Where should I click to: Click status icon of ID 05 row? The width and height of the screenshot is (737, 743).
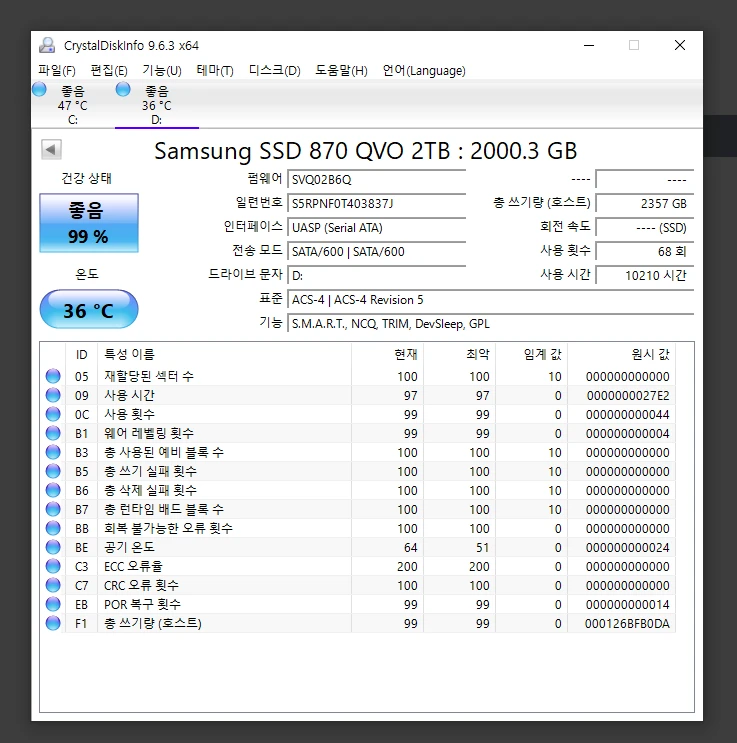(x=53, y=376)
